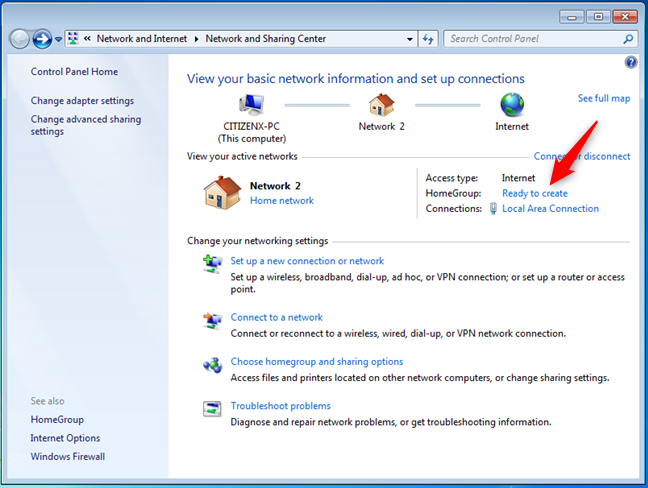Viewport: 648px width, 488px height.
Task: Click See full map link
Action: 604,98
